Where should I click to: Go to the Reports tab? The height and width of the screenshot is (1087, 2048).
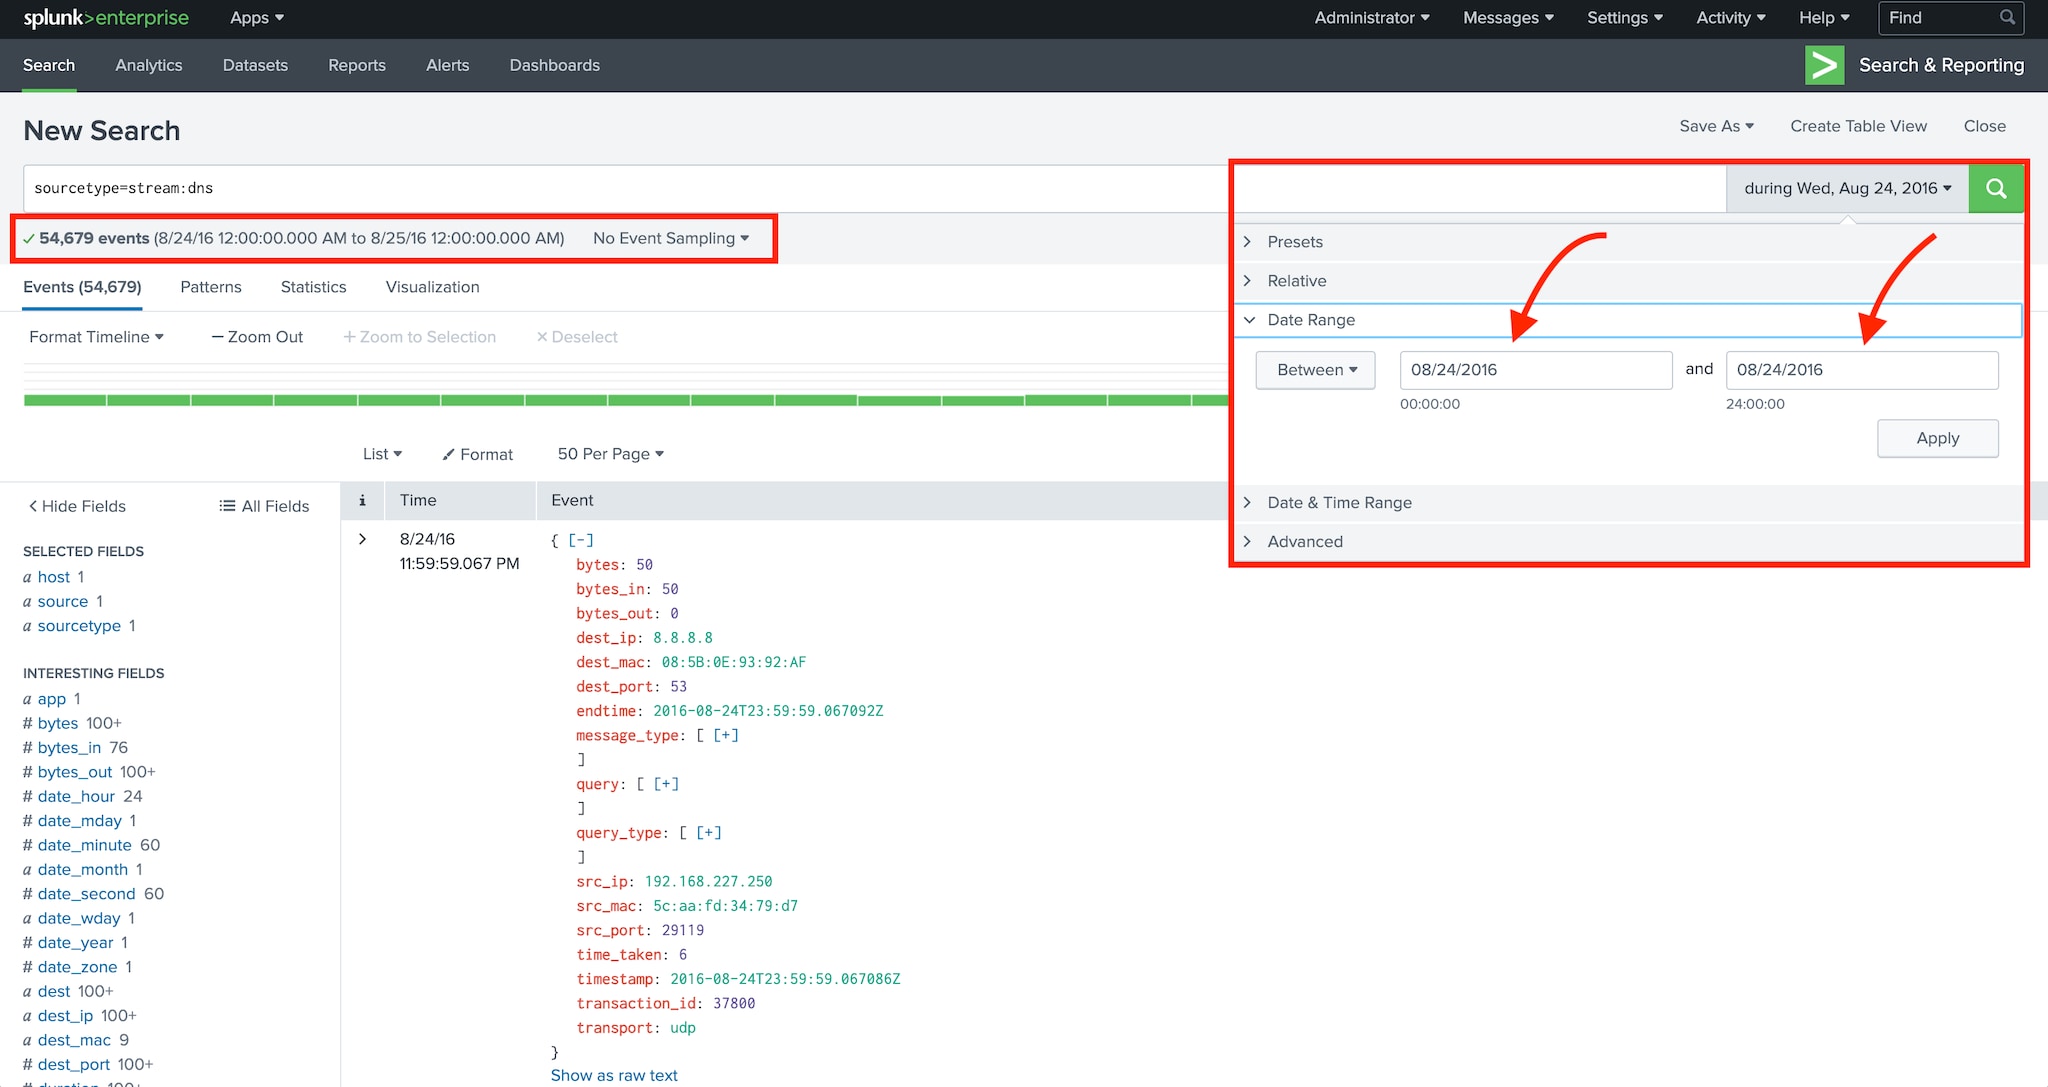click(357, 65)
